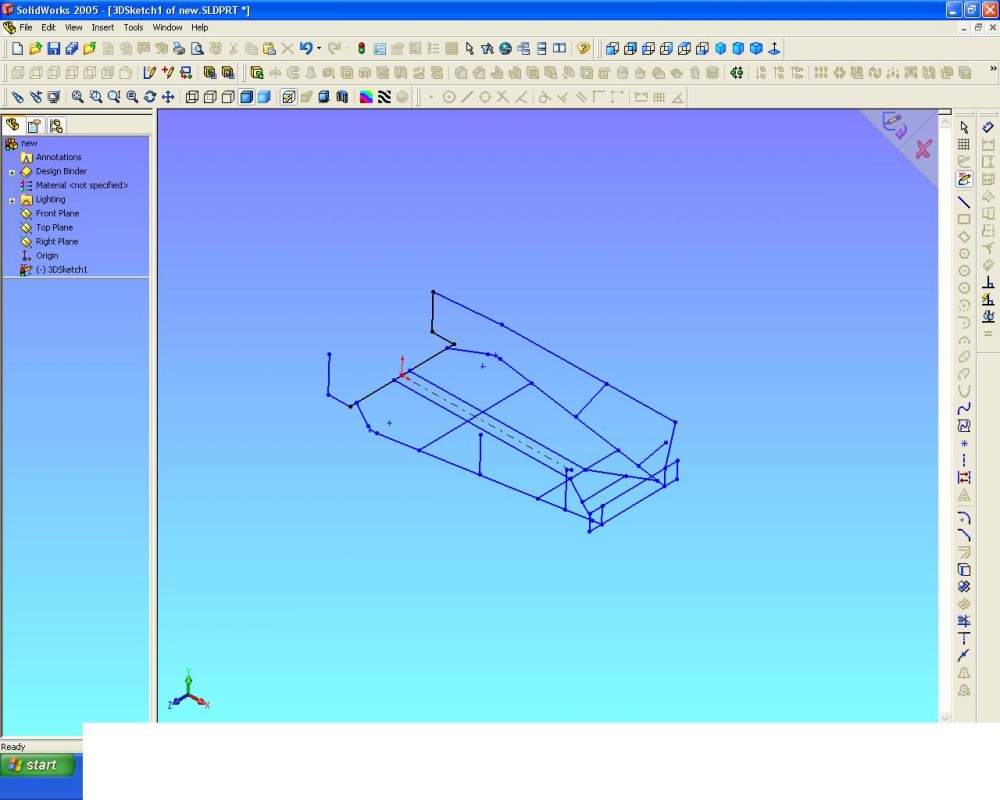Click the Save icon in the toolbar

tap(54, 48)
